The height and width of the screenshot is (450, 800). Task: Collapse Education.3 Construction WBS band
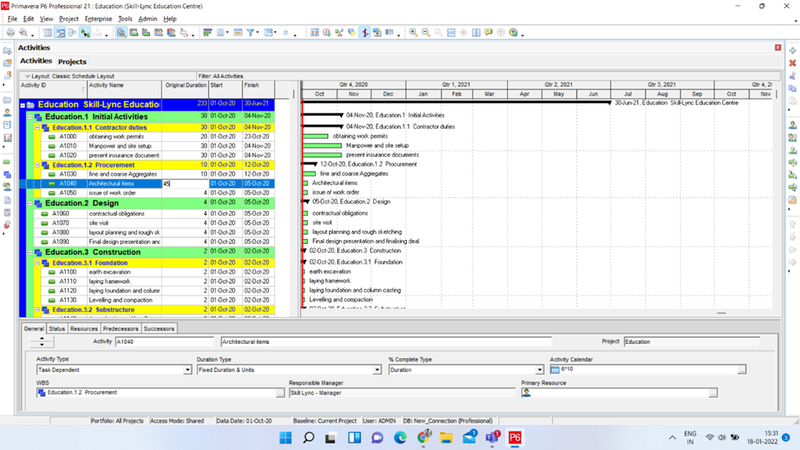[x=30, y=252]
